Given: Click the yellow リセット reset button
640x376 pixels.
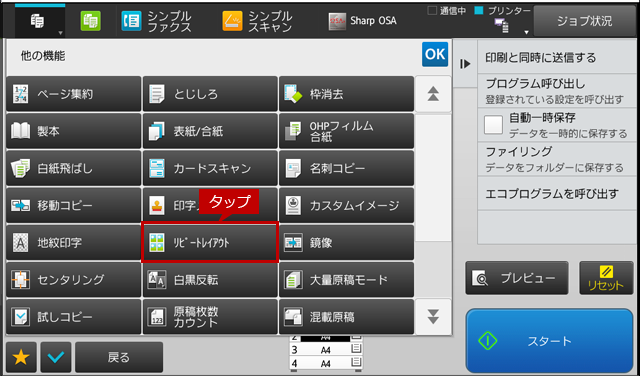Looking at the screenshot, I should tap(606, 278).
